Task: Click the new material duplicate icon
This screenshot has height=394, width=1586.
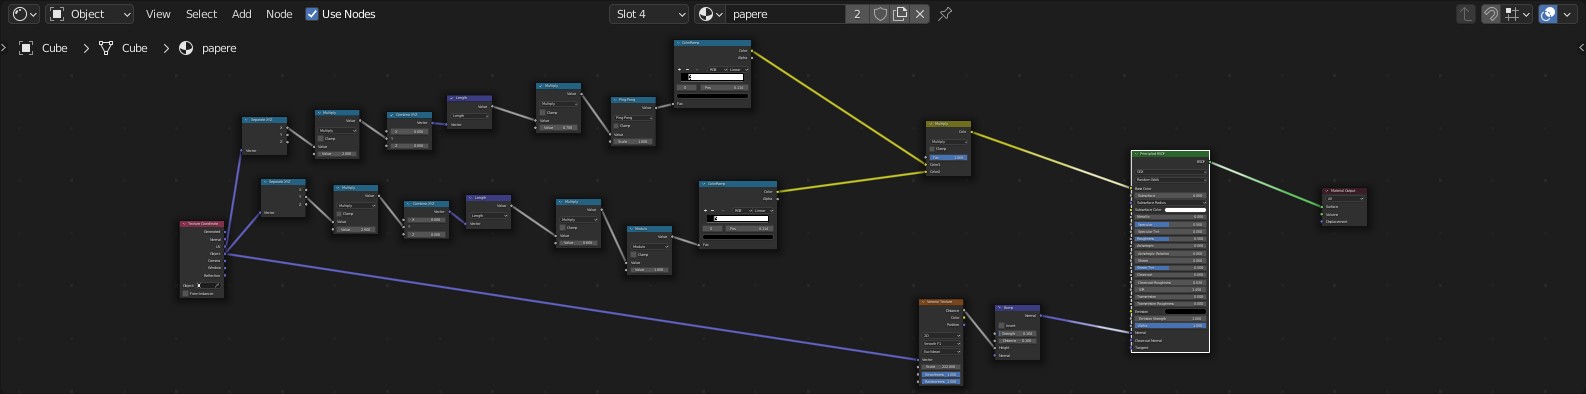Action: click(900, 14)
